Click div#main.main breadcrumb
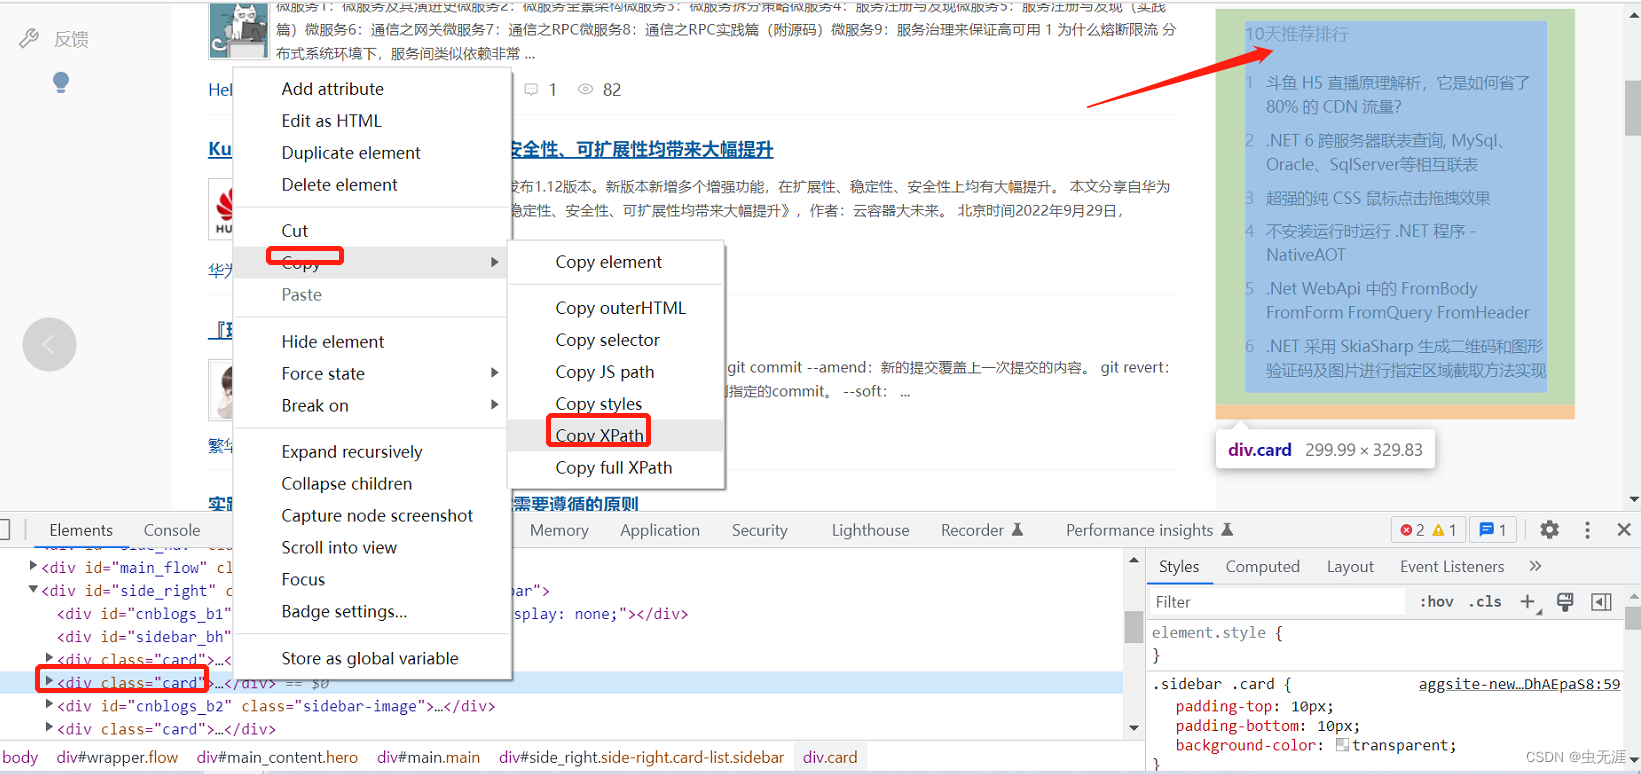 coord(429,757)
